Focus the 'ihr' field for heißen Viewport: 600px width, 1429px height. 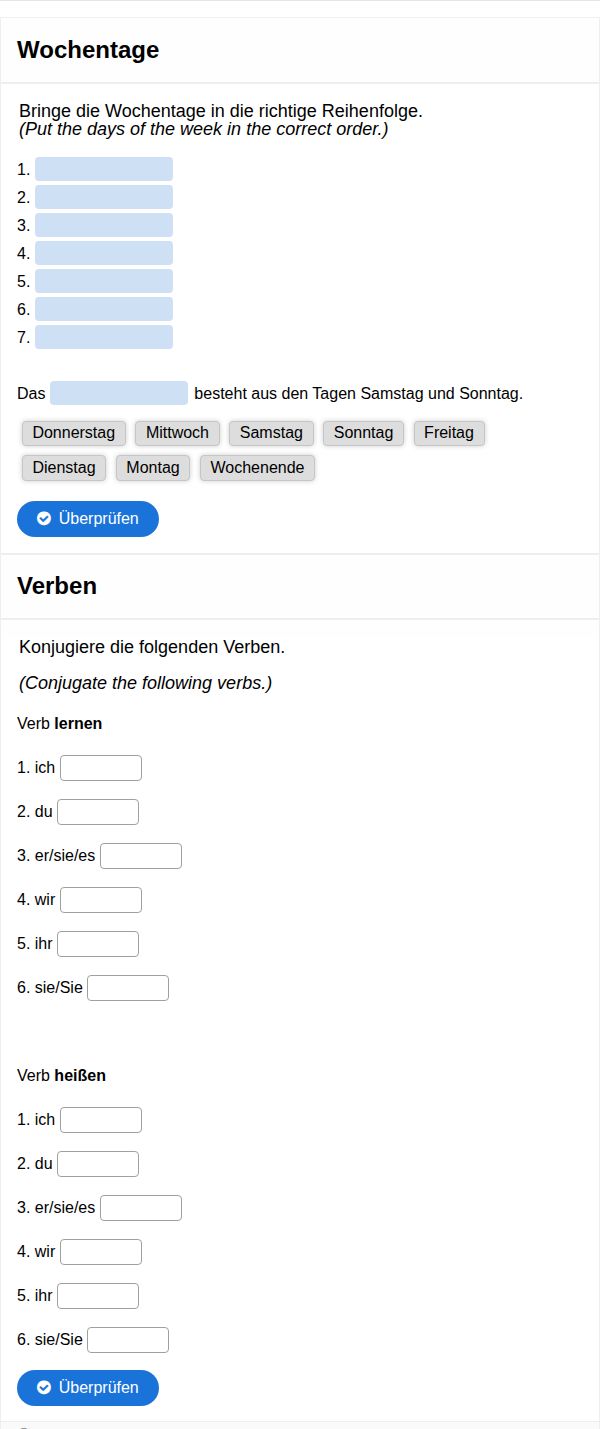pos(98,1296)
